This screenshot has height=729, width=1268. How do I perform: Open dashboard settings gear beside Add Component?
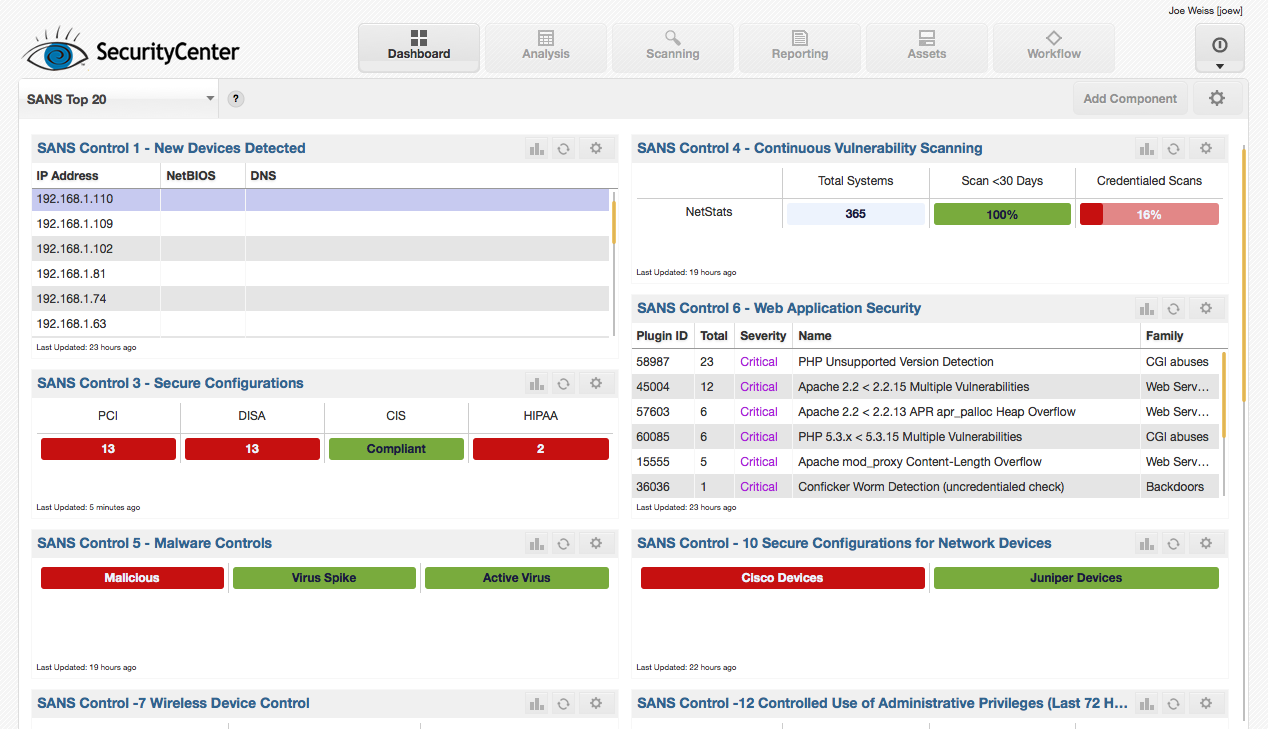click(1217, 98)
